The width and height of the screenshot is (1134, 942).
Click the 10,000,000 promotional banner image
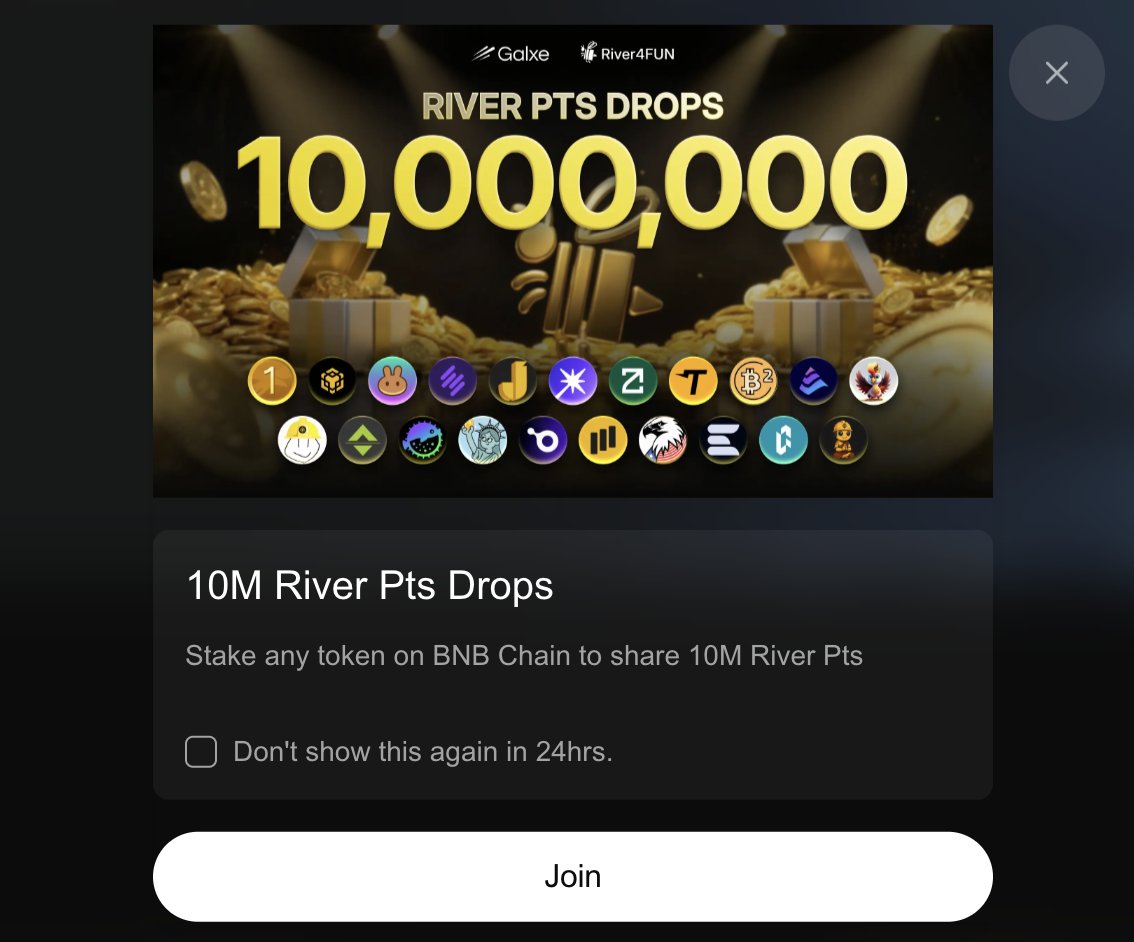coord(573,261)
